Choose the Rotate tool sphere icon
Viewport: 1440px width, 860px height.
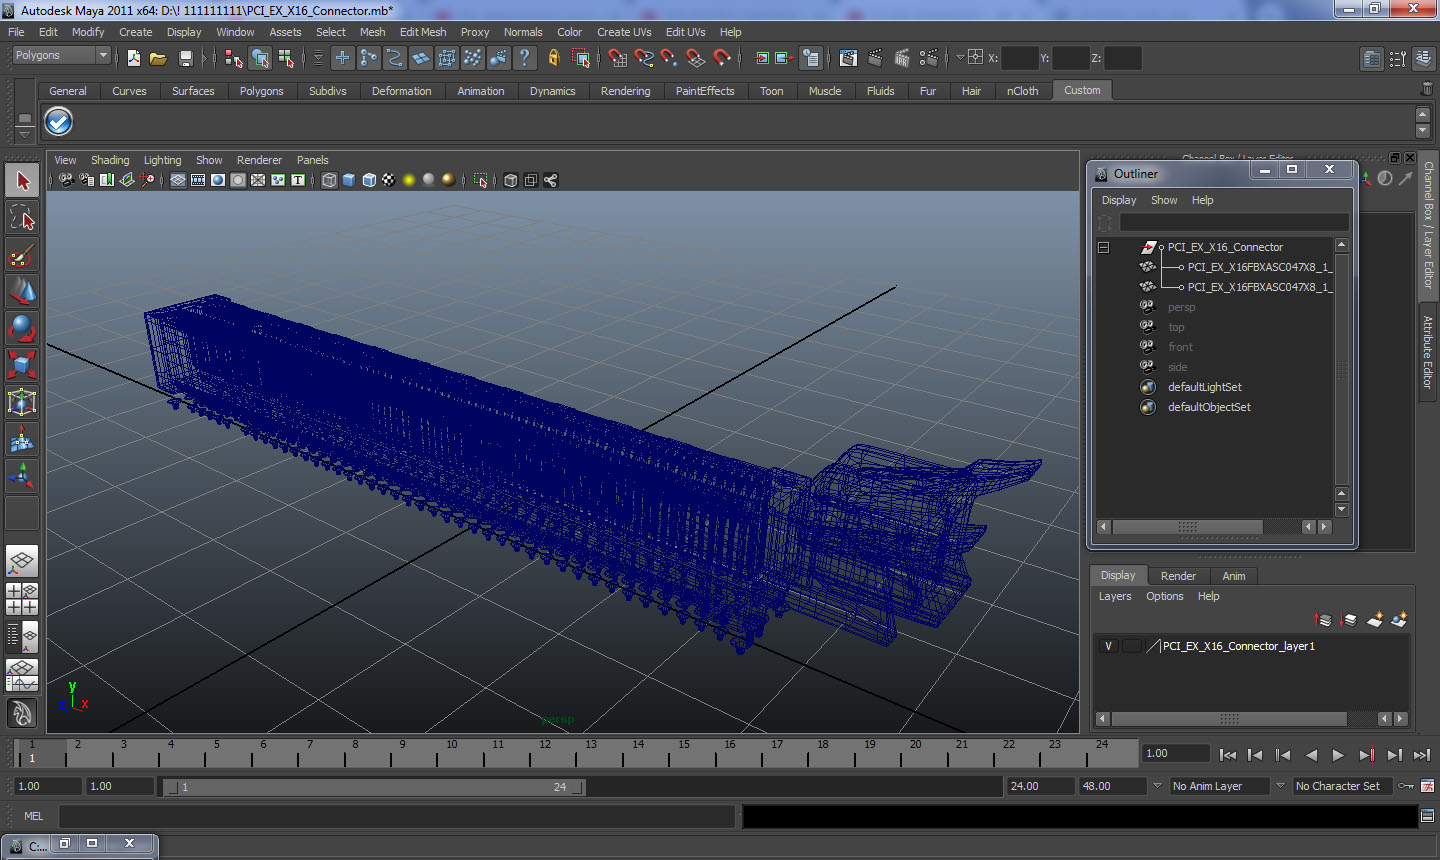pos(22,328)
